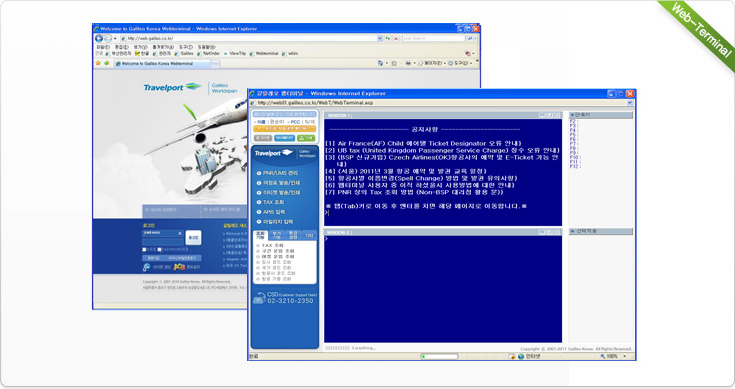Click the loading progress bar in the status bar
This screenshot has width=735, height=389.
(x=439, y=357)
